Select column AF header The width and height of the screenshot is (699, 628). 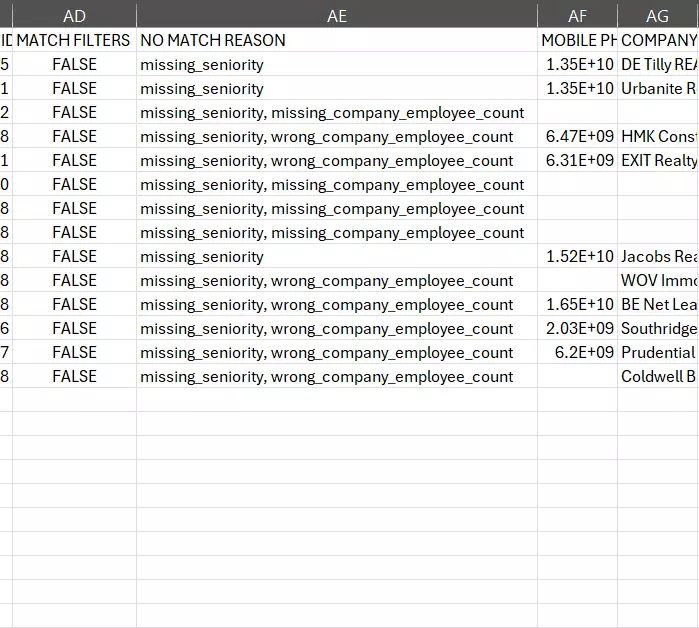click(x=577, y=16)
